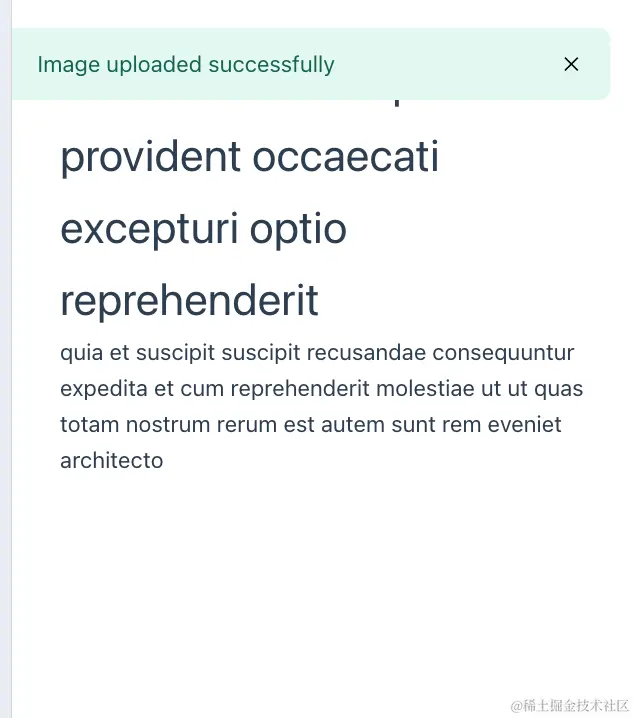The height and width of the screenshot is (718, 634).
Task: Click the final word "architecto"
Action: click(111, 461)
